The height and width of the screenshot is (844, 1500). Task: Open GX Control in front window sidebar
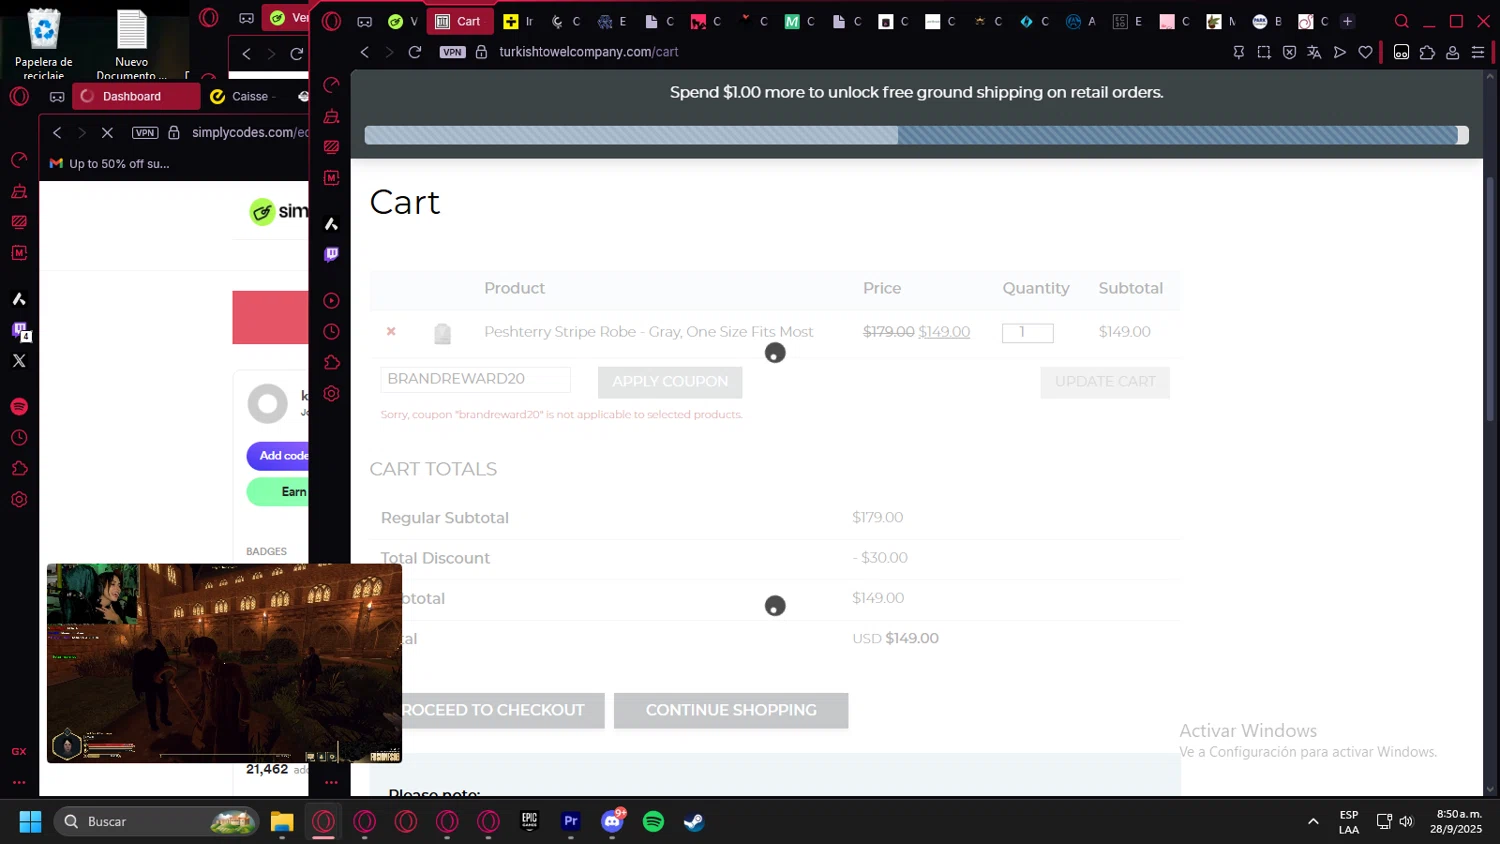coord(332,85)
